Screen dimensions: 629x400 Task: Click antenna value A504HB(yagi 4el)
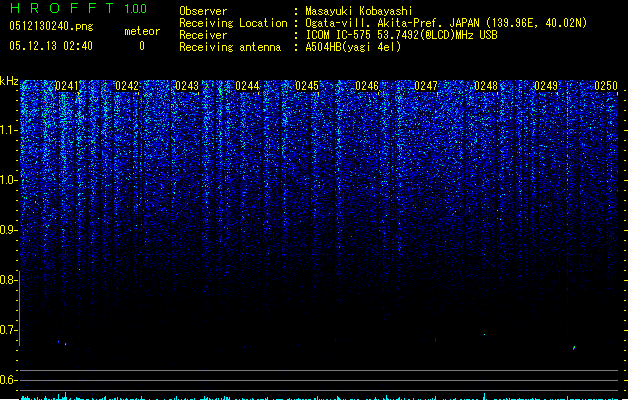pyautogui.click(x=353, y=47)
